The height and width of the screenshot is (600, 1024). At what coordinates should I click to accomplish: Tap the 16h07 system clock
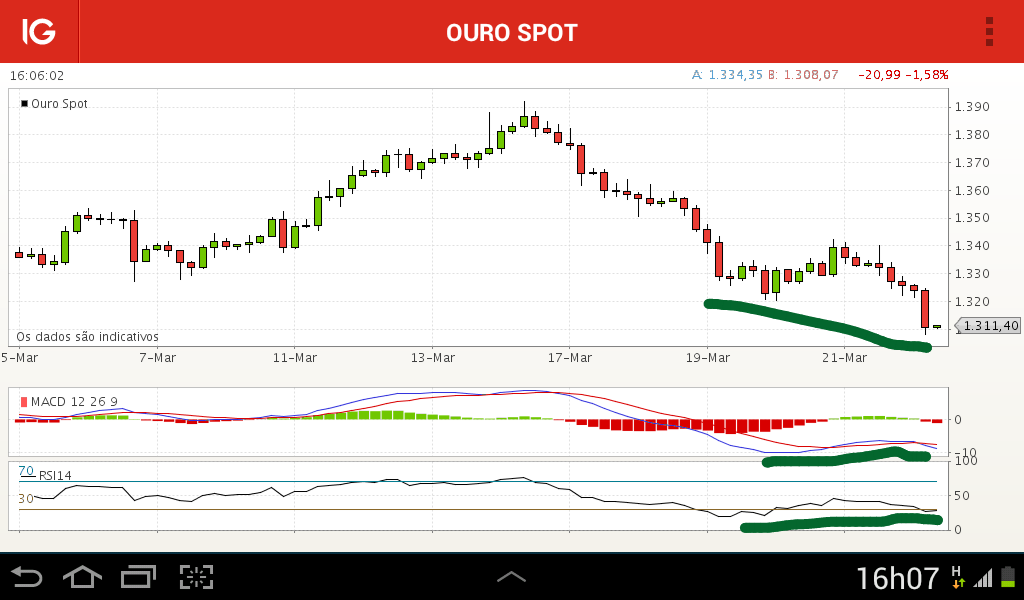897,578
